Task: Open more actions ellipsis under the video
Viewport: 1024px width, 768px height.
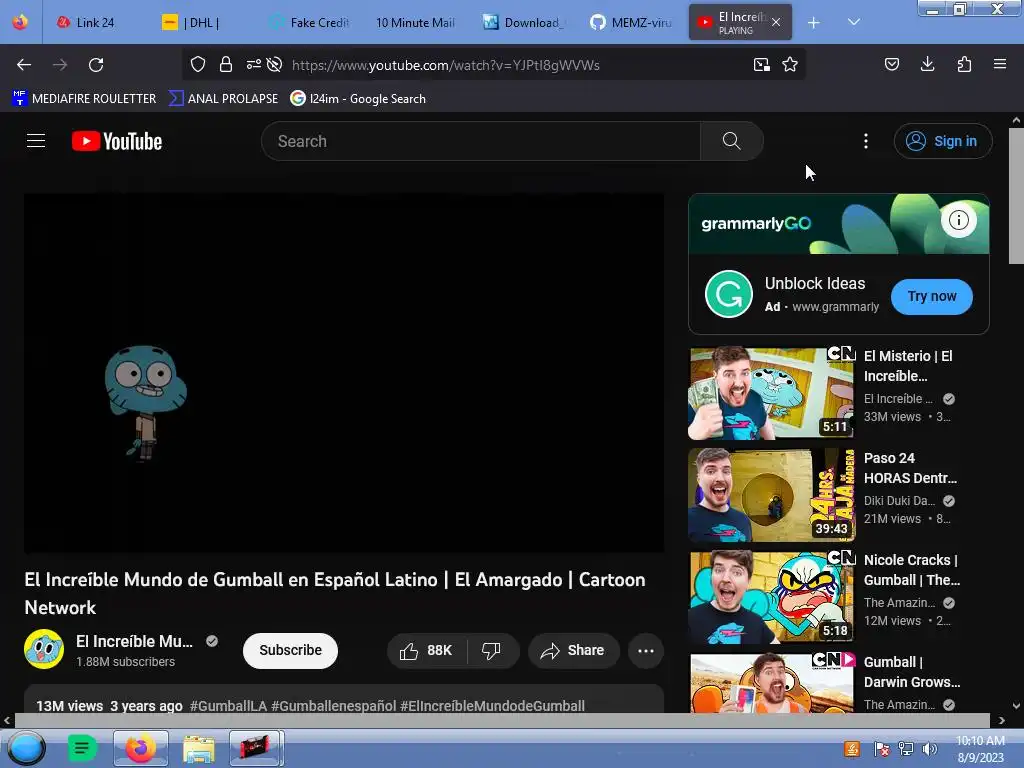Action: click(646, 650)
